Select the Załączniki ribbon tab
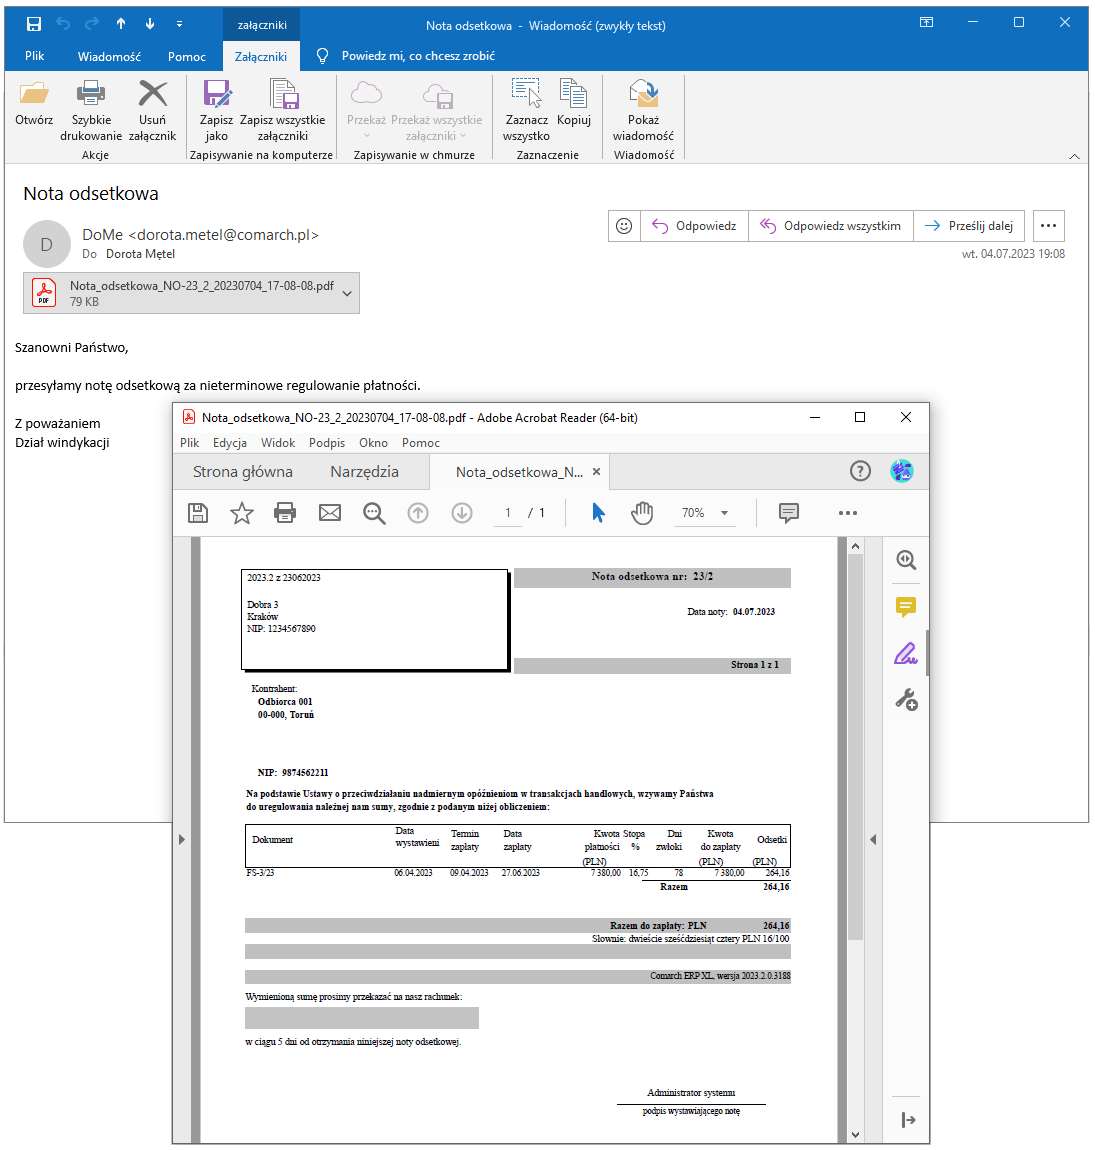The image size is (1095, 1150). point(261,56)
